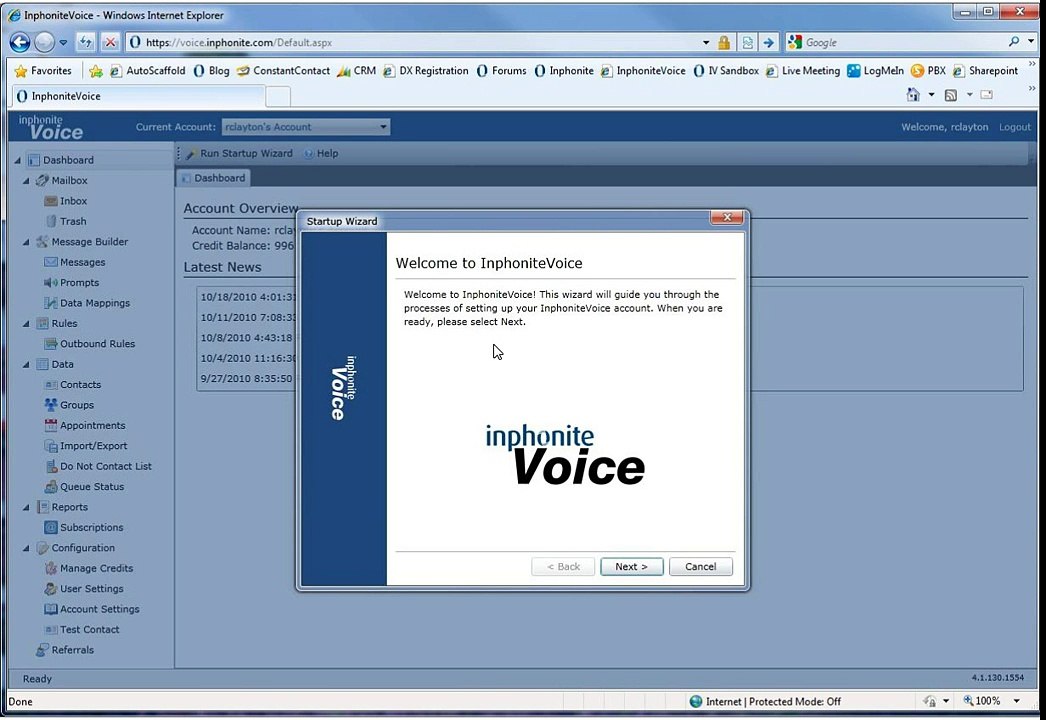Click the Queue Status icon

click(51, 486)
